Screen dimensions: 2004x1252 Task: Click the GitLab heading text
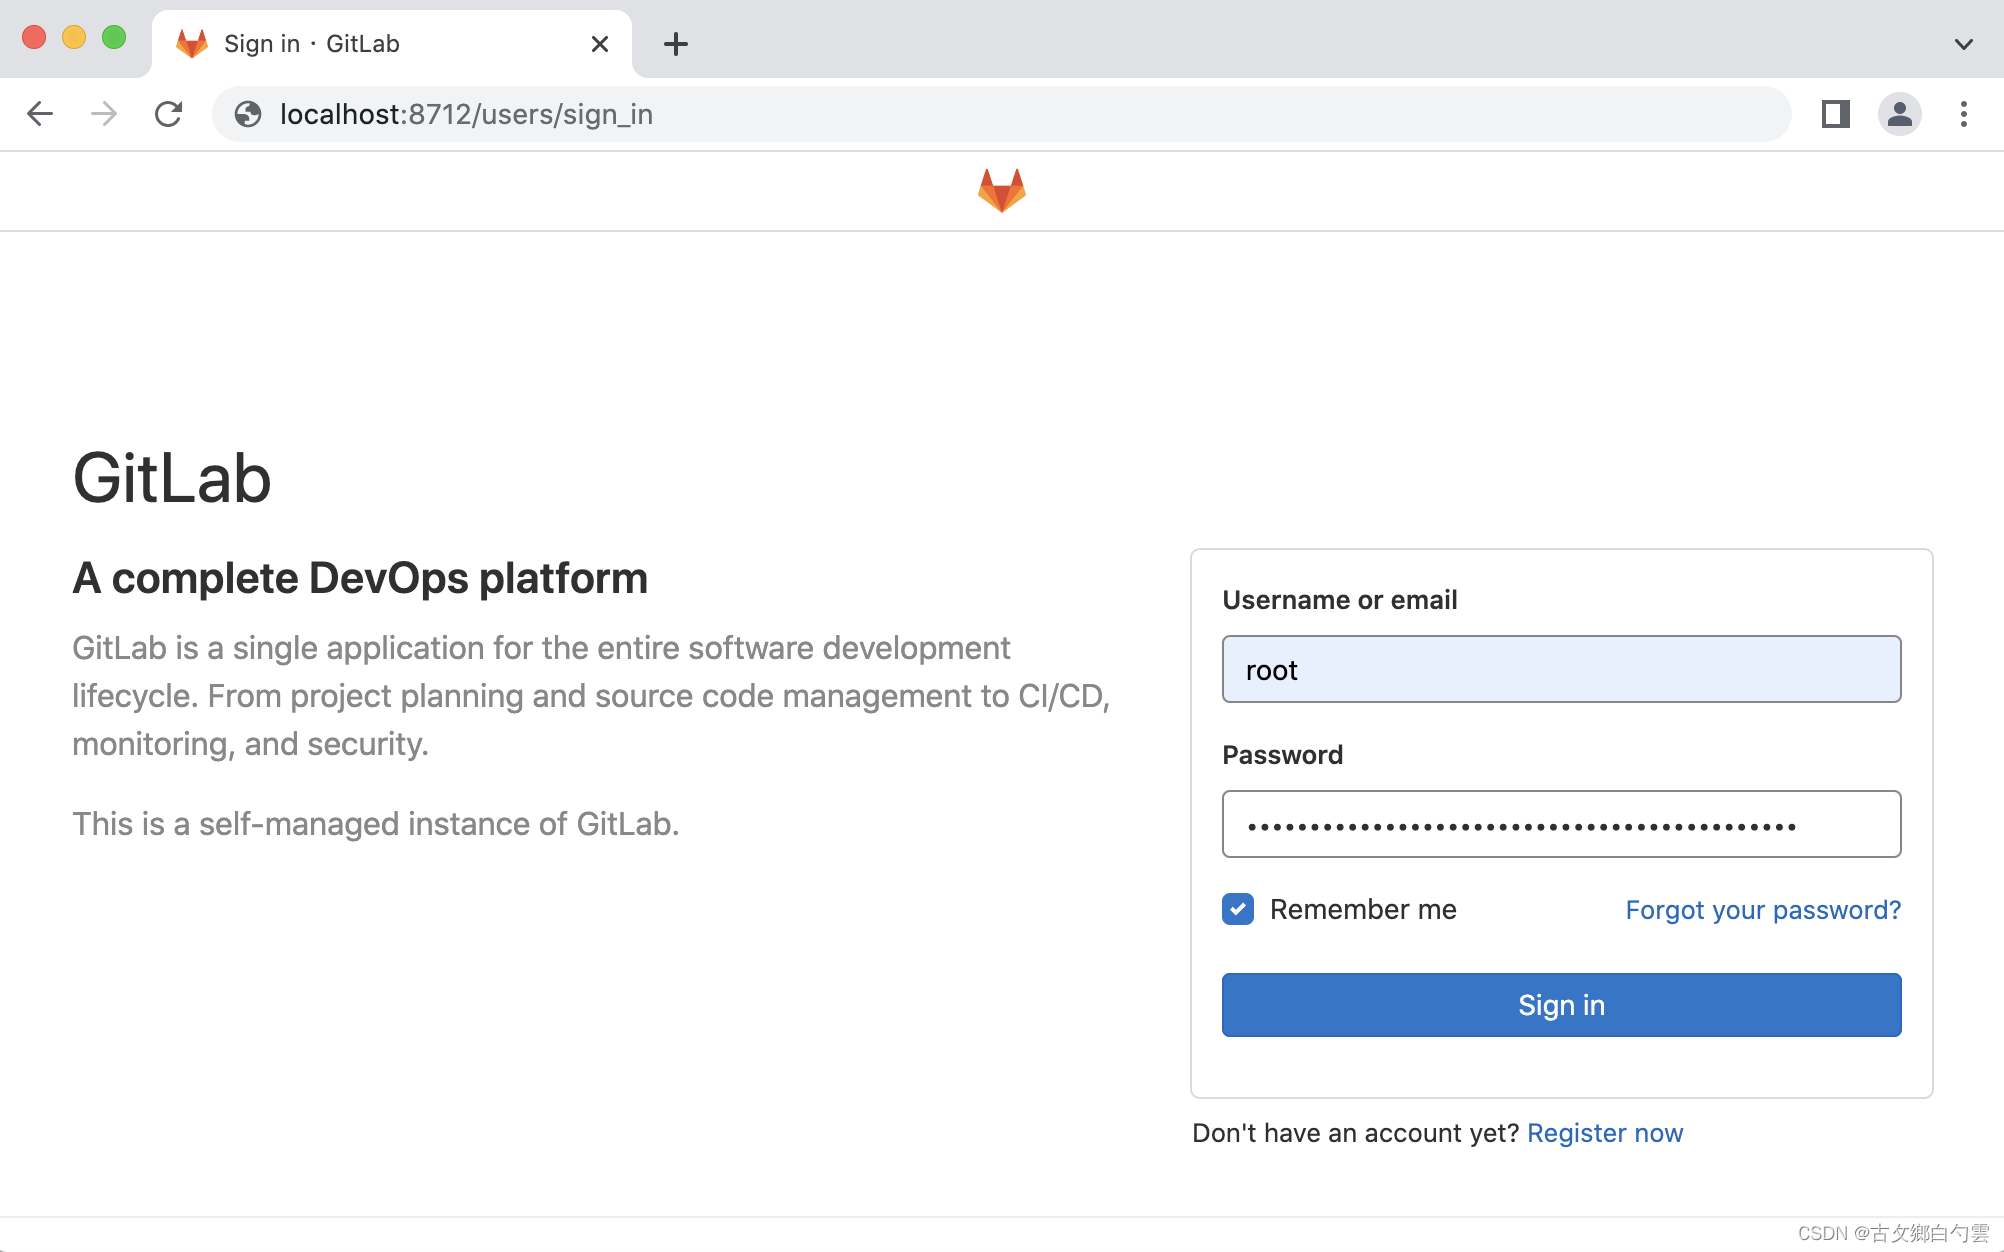click(x=172, y=478)
